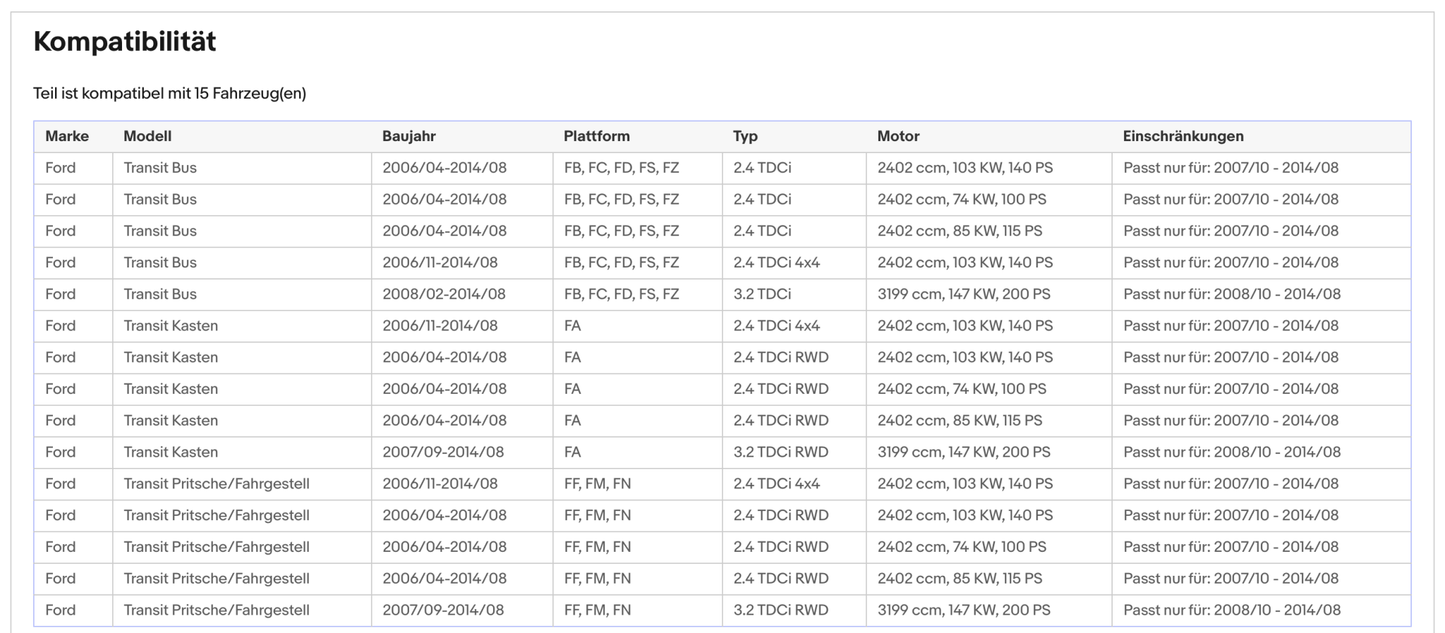Screen dimensions: 1445x633
Task: Select the 3.2 TDCi RWD cell for Transit Kasten
Action: click(781, 452)
